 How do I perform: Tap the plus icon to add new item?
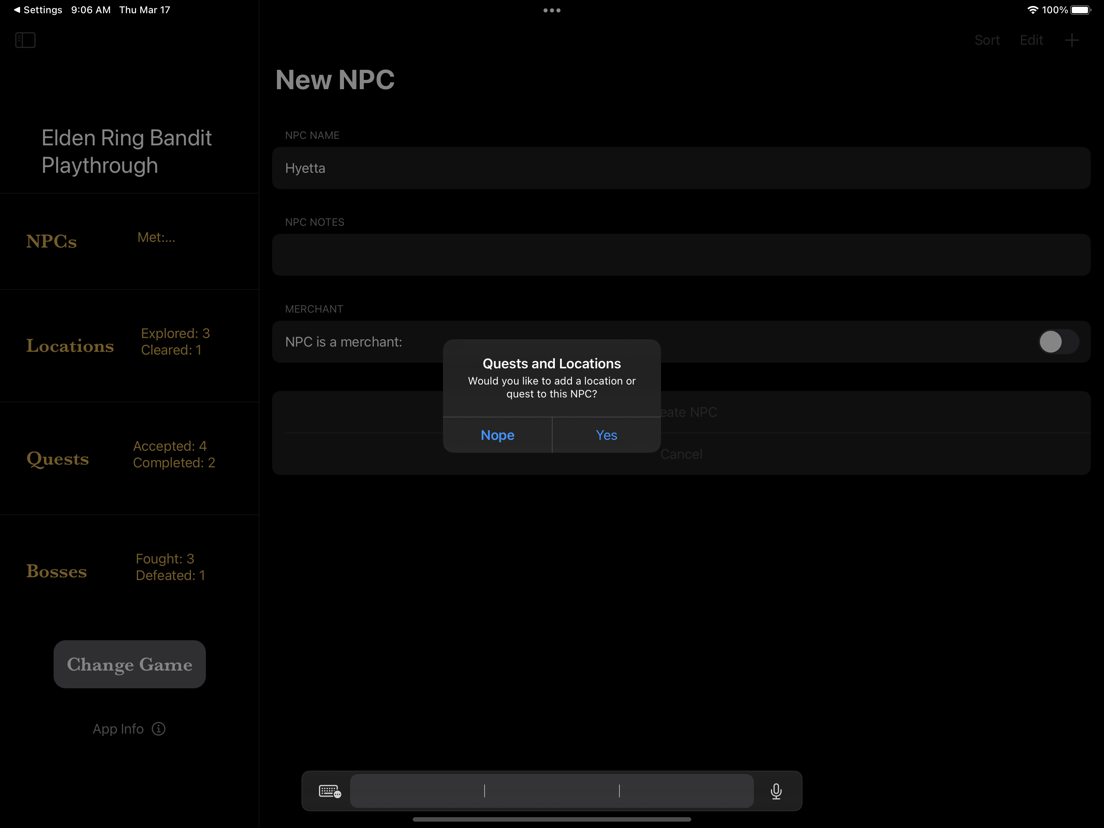(1072, 40)
